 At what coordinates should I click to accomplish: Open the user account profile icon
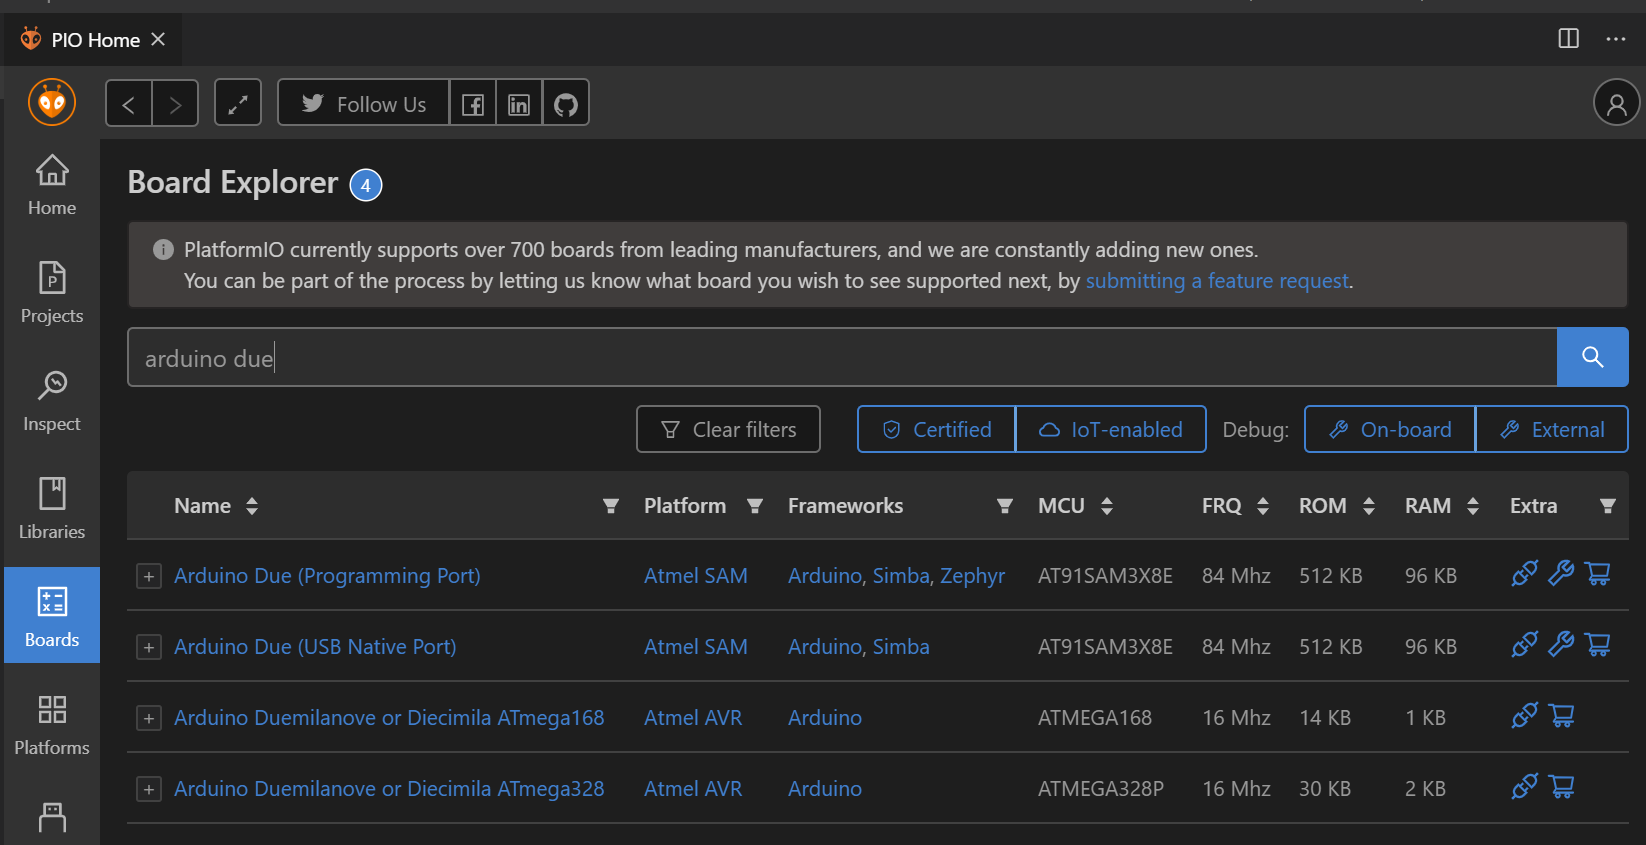[x=1616, y=103]
